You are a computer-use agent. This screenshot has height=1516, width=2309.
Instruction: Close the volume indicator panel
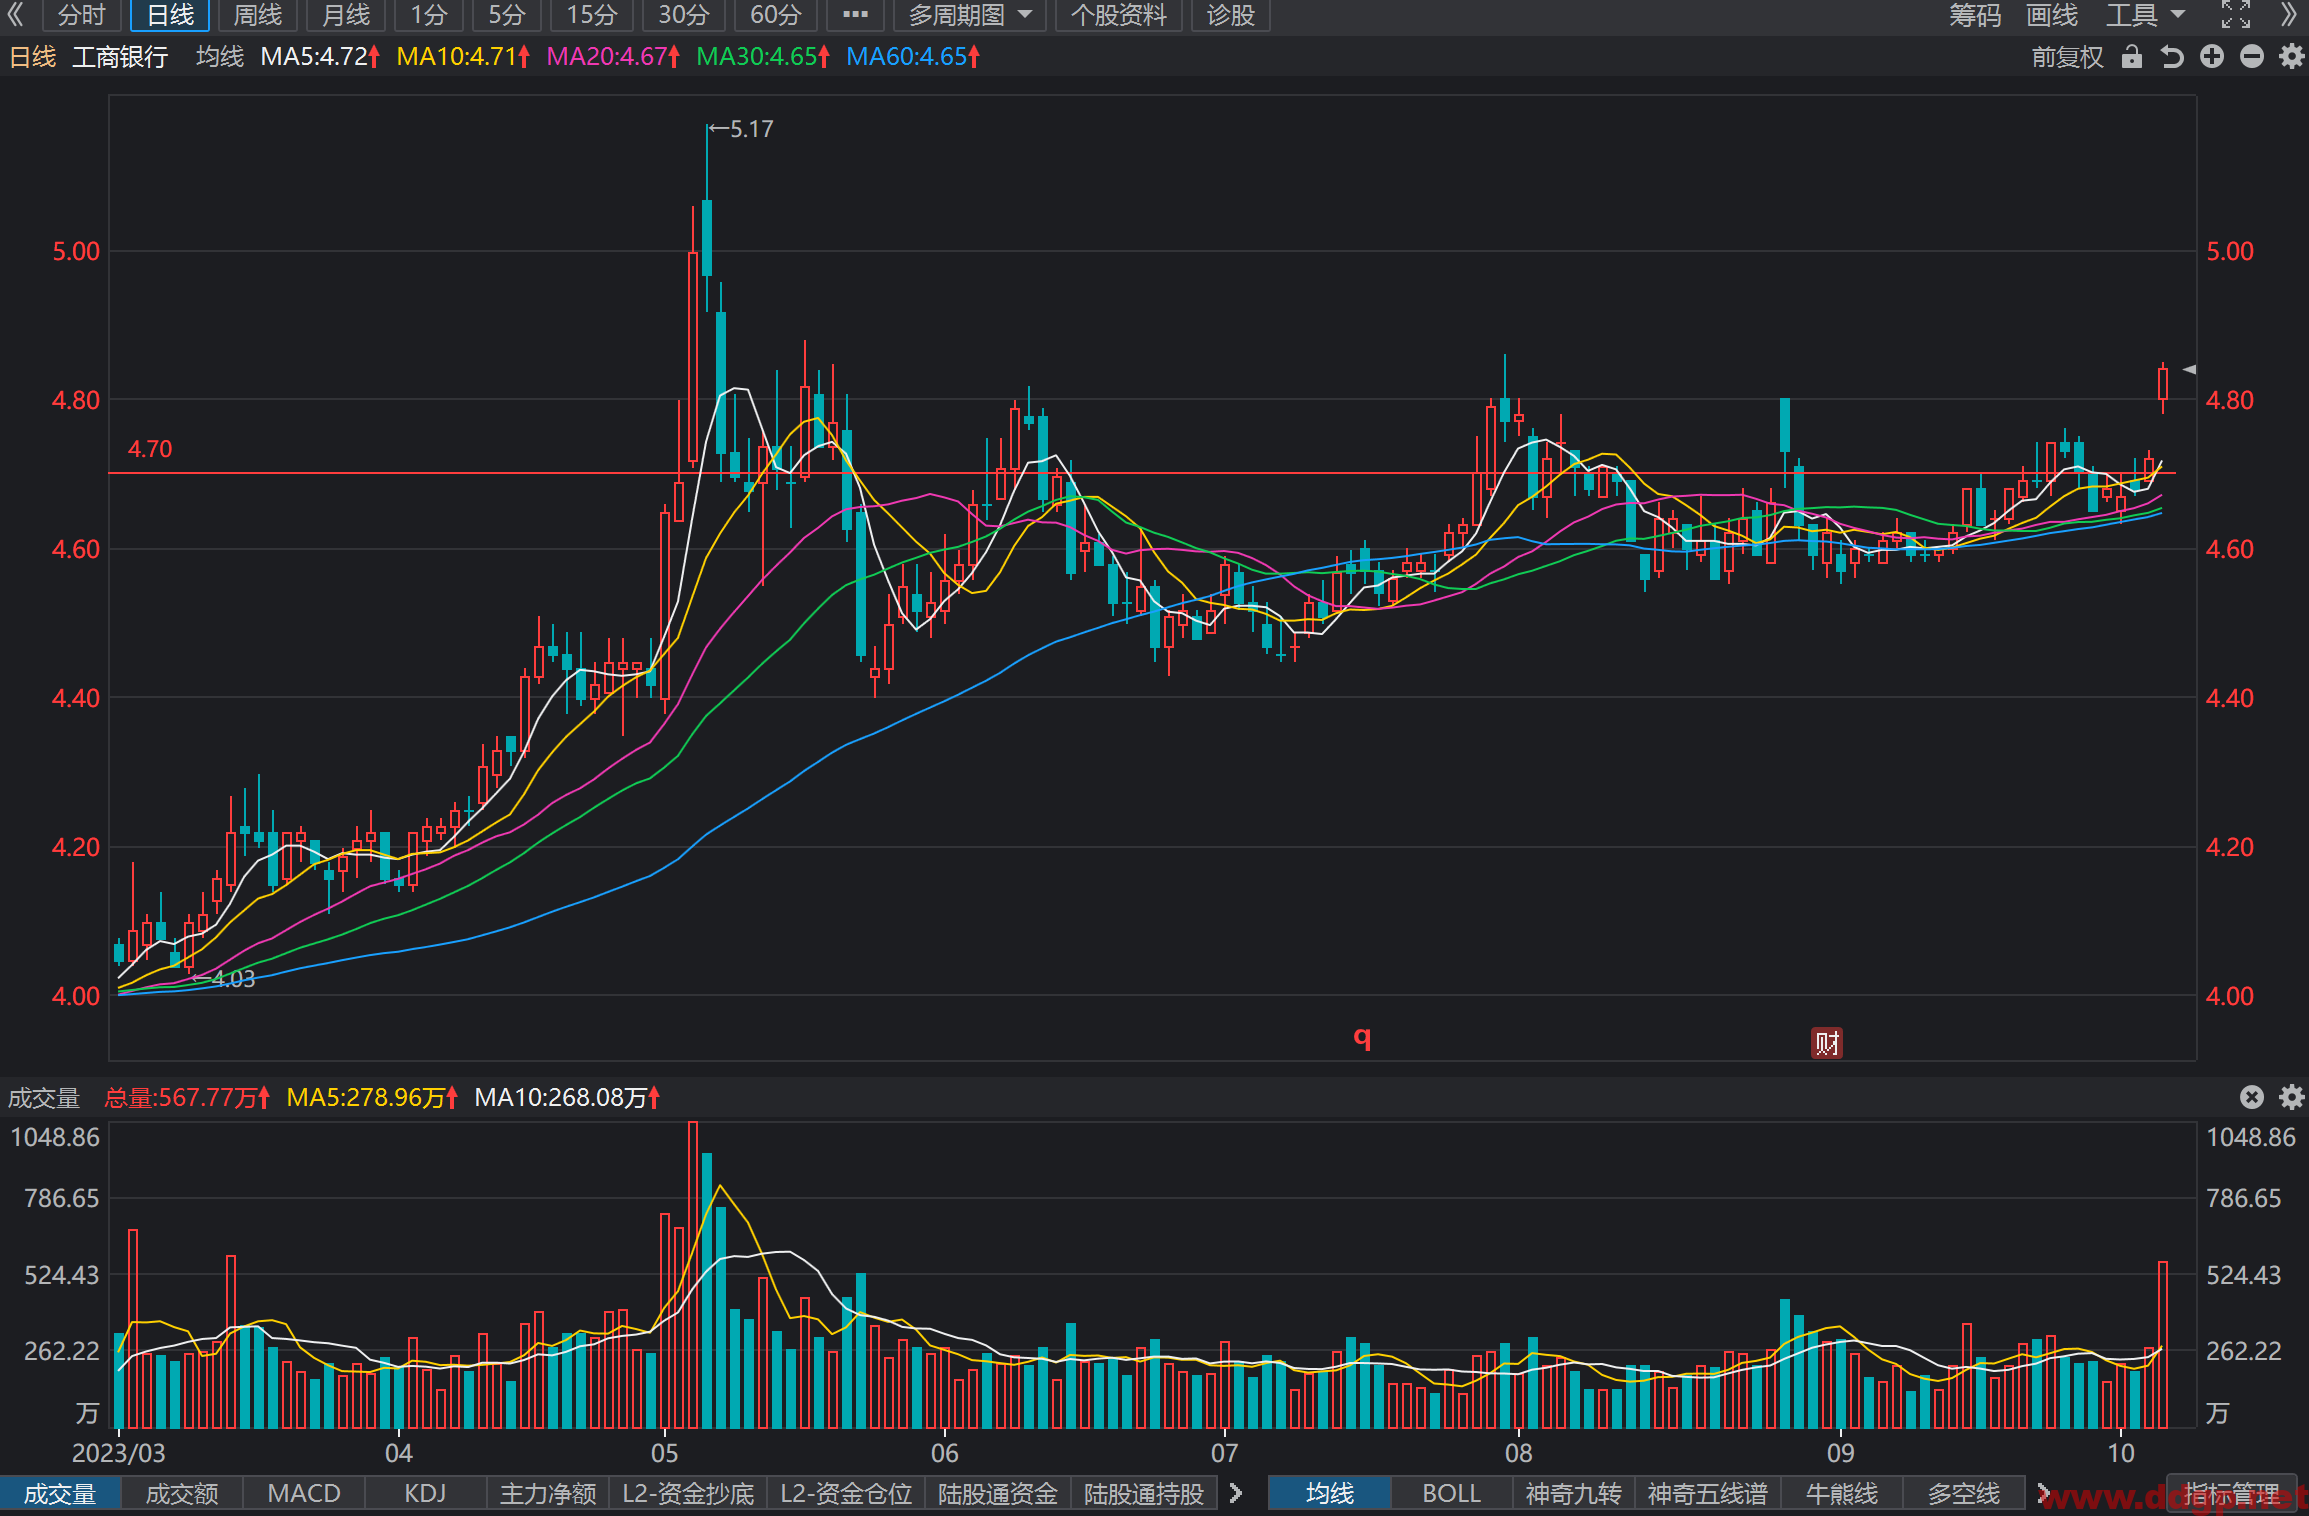pos(2251,1097)
